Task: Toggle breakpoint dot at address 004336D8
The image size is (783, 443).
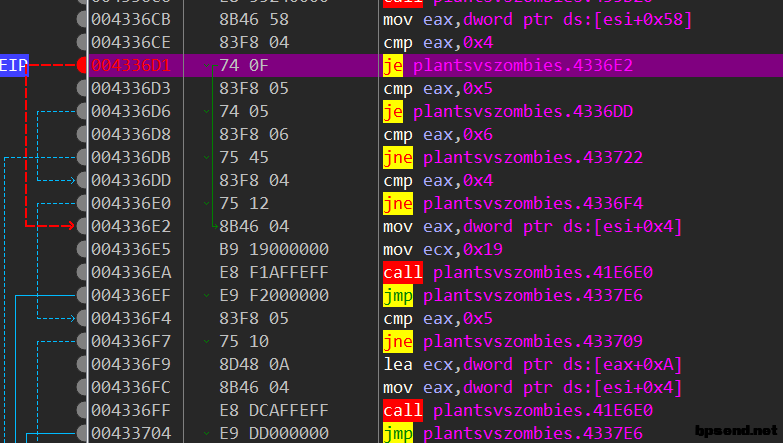Action: click(x=82, y=134)
